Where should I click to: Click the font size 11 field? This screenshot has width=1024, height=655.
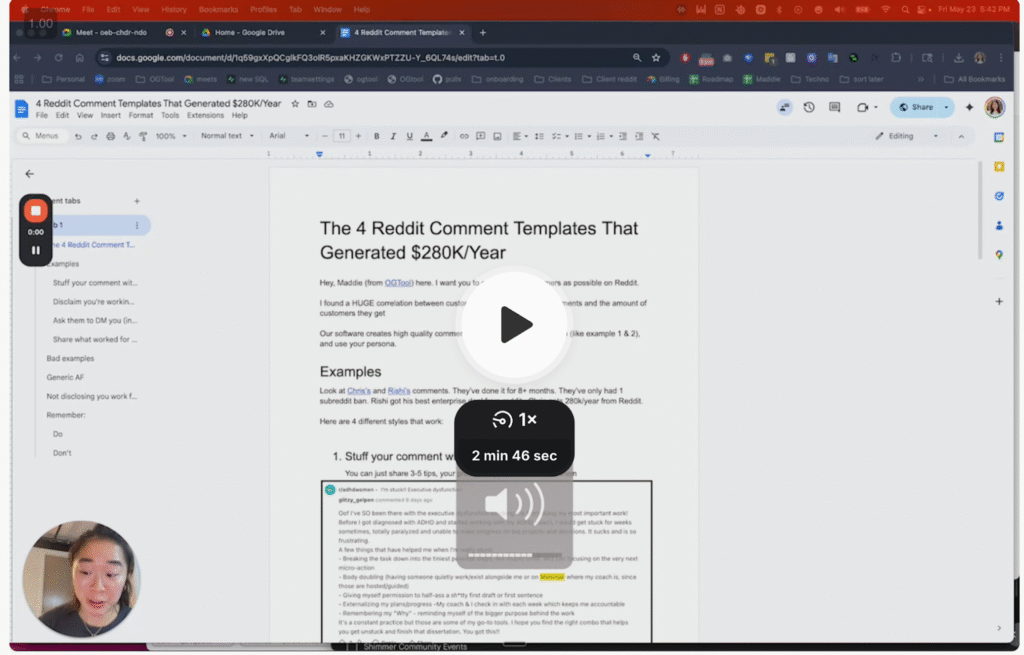point(342,136)
